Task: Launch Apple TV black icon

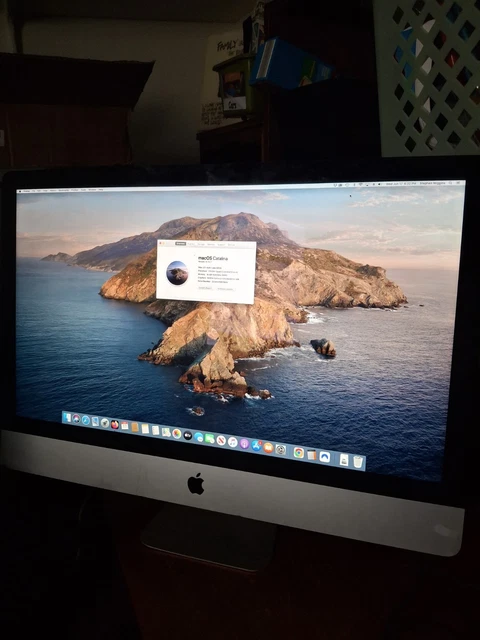Action: (188, 435)
